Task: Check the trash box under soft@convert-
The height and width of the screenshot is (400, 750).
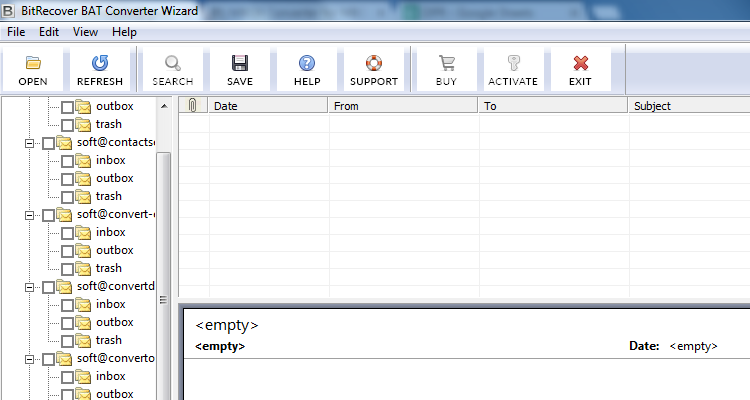Action: [x=67, y=269]
